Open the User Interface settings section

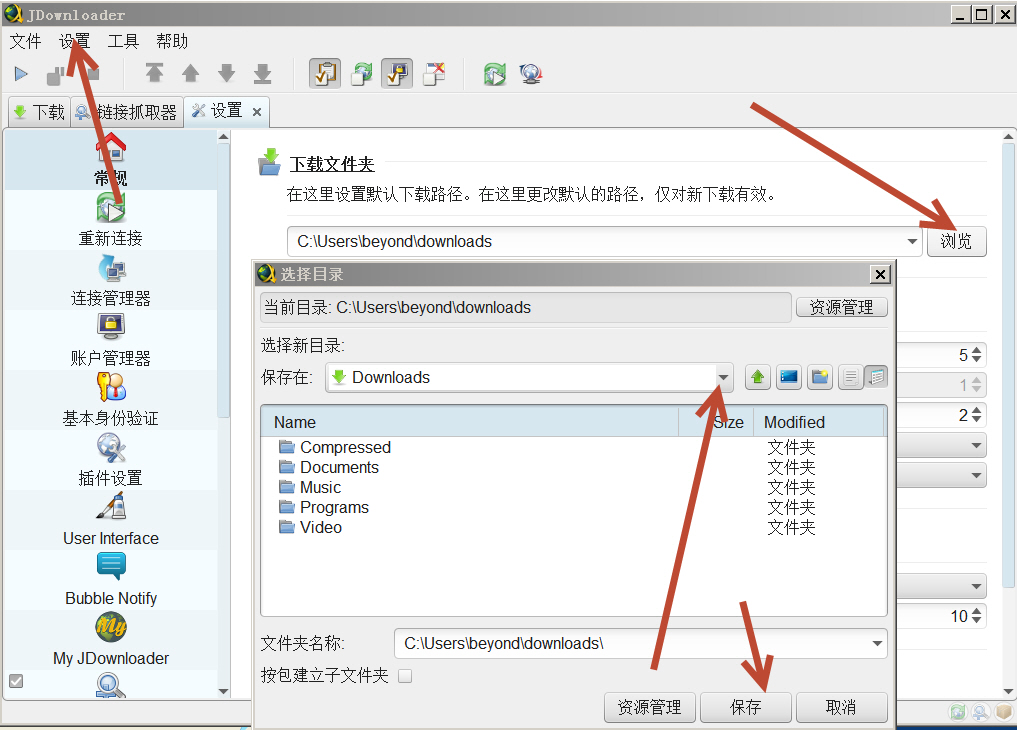[111, 520]
